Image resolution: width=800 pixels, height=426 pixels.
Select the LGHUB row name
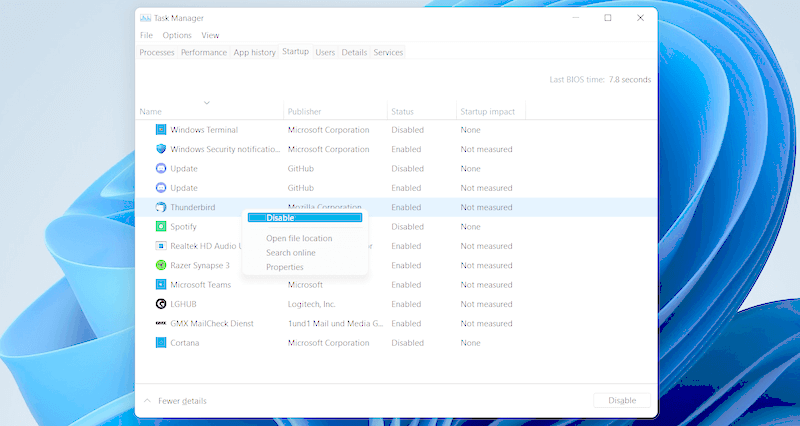[183, 304]
